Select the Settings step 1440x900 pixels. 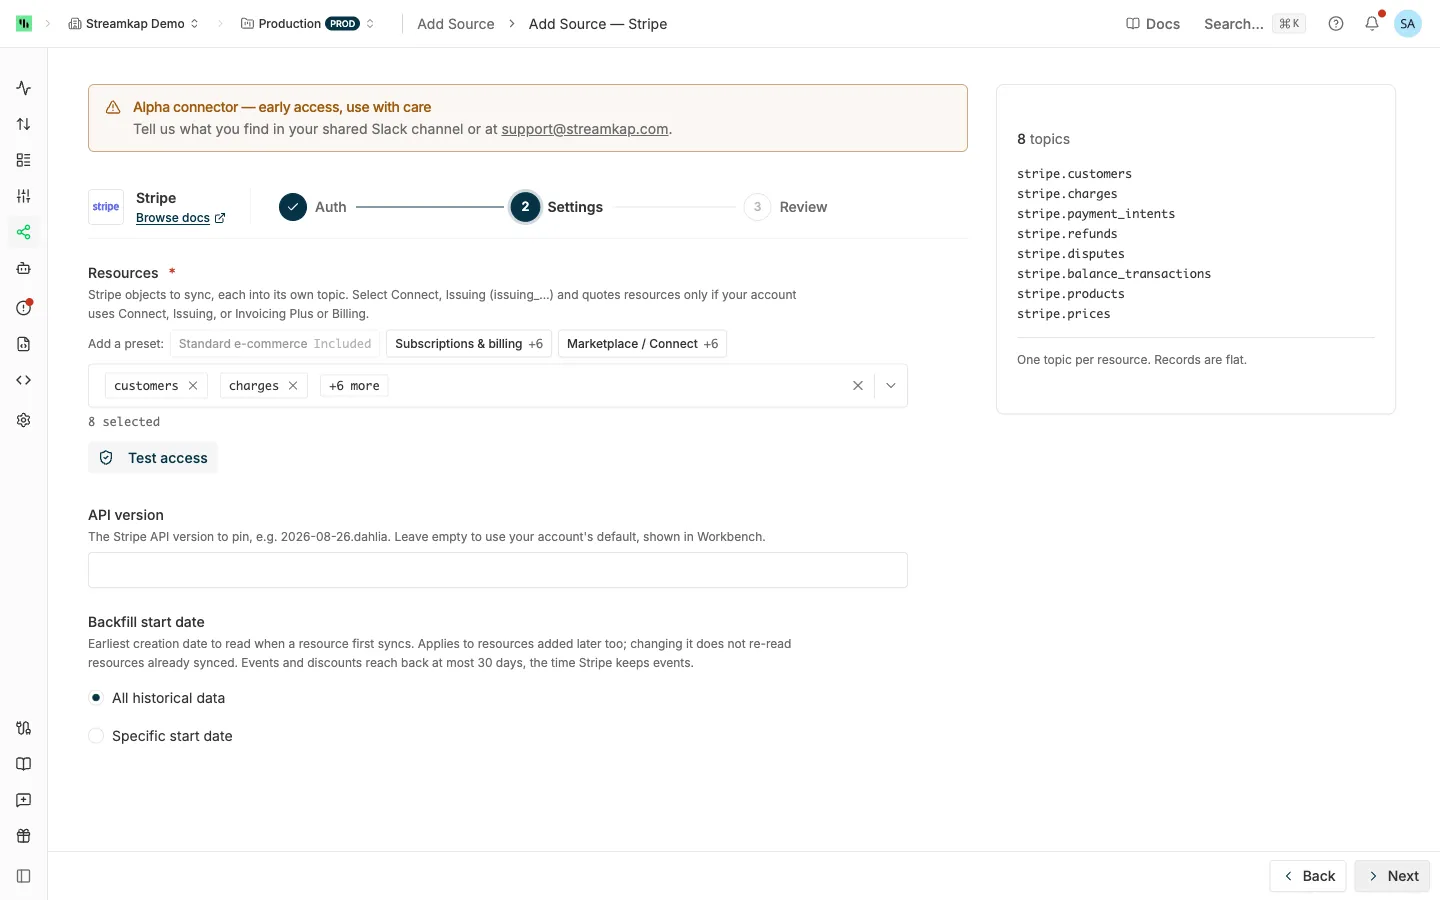tap(557, 207)
